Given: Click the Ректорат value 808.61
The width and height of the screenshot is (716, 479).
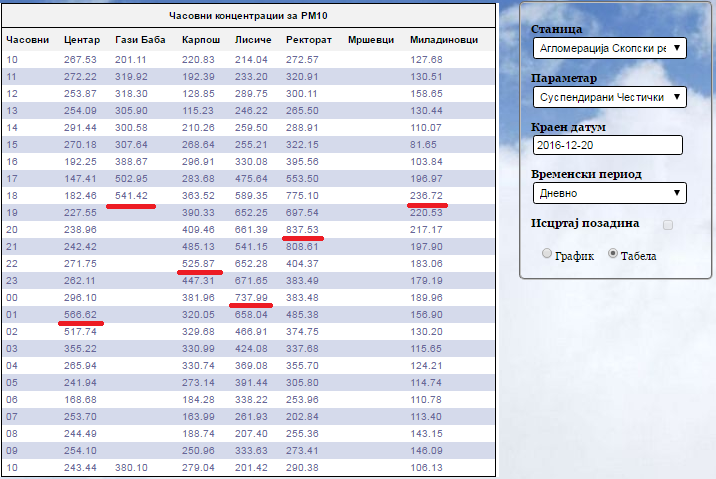Looking at the screenshot, I should [x=302, y=247].
